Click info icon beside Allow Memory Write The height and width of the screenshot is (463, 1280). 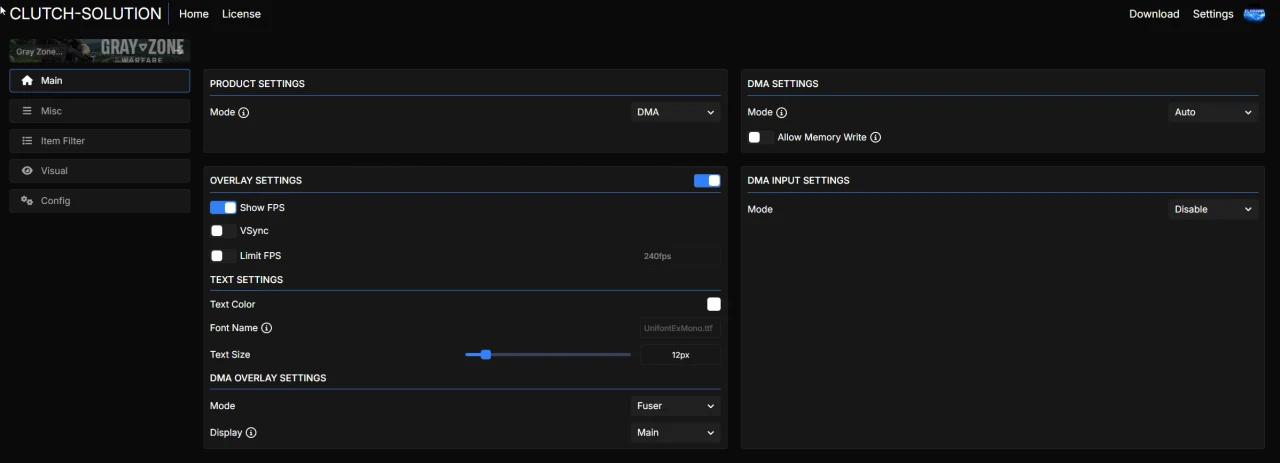pos(876,137)
